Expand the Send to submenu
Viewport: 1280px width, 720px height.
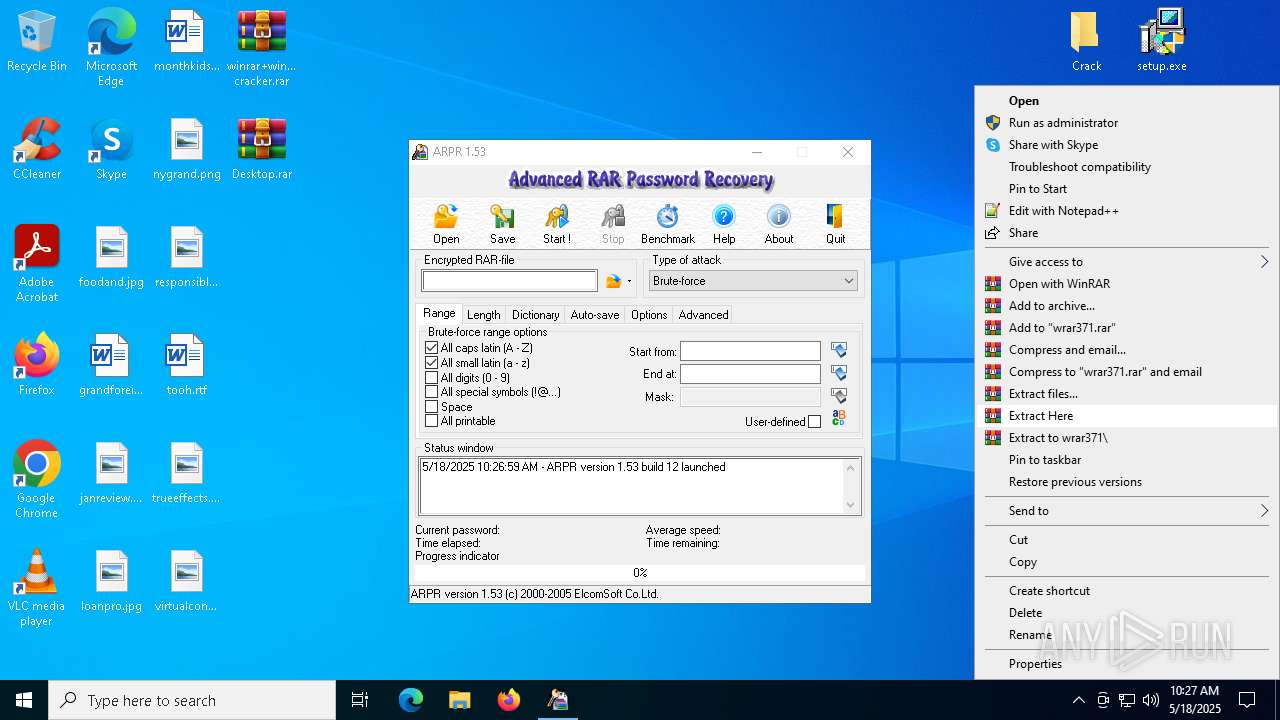1127,511
